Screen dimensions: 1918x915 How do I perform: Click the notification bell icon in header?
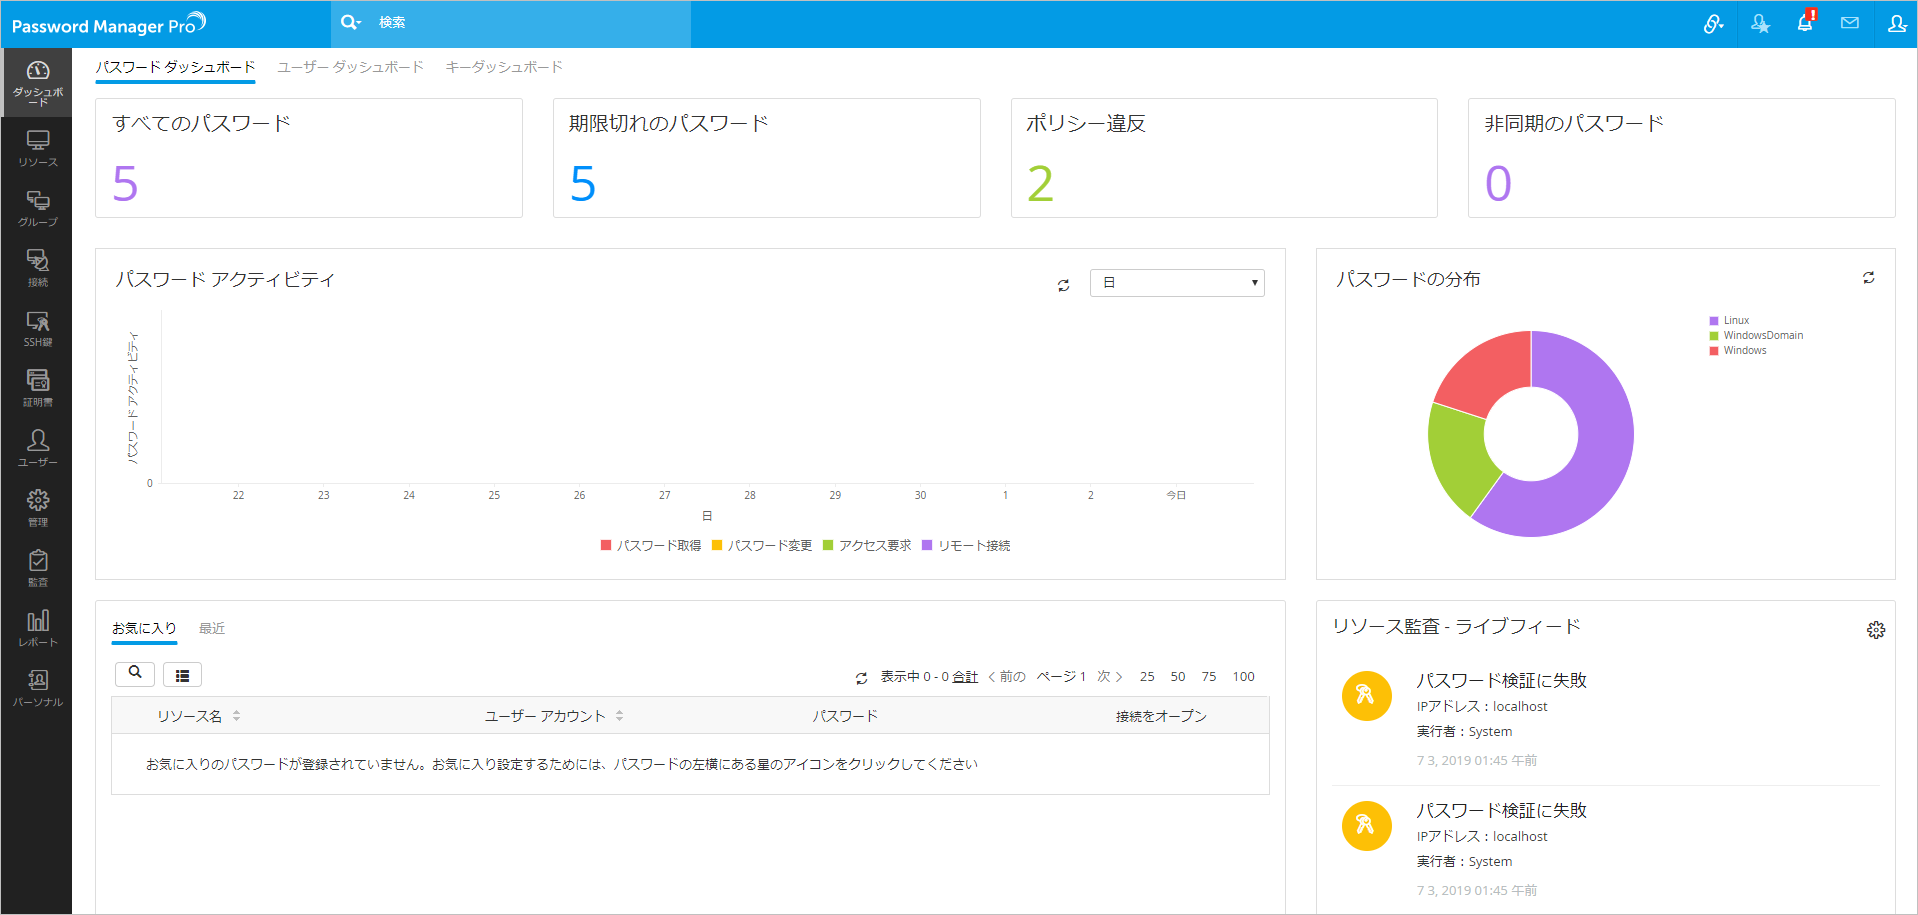pos(1804,23)
